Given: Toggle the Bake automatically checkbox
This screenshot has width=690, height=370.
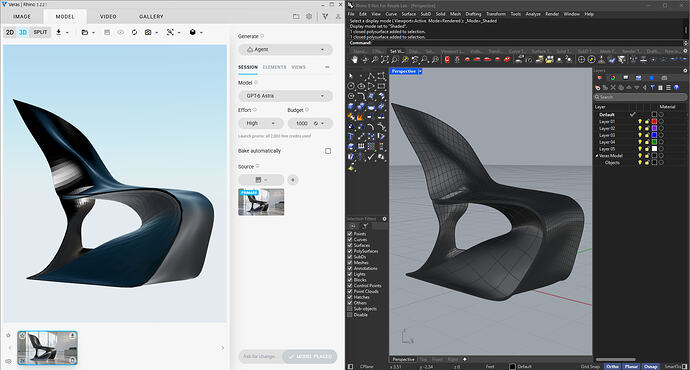Looking at the screenshot, I should (x=328, y=151).
